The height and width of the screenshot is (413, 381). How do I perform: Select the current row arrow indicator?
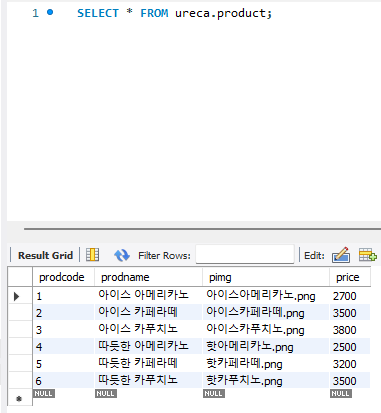16,296
